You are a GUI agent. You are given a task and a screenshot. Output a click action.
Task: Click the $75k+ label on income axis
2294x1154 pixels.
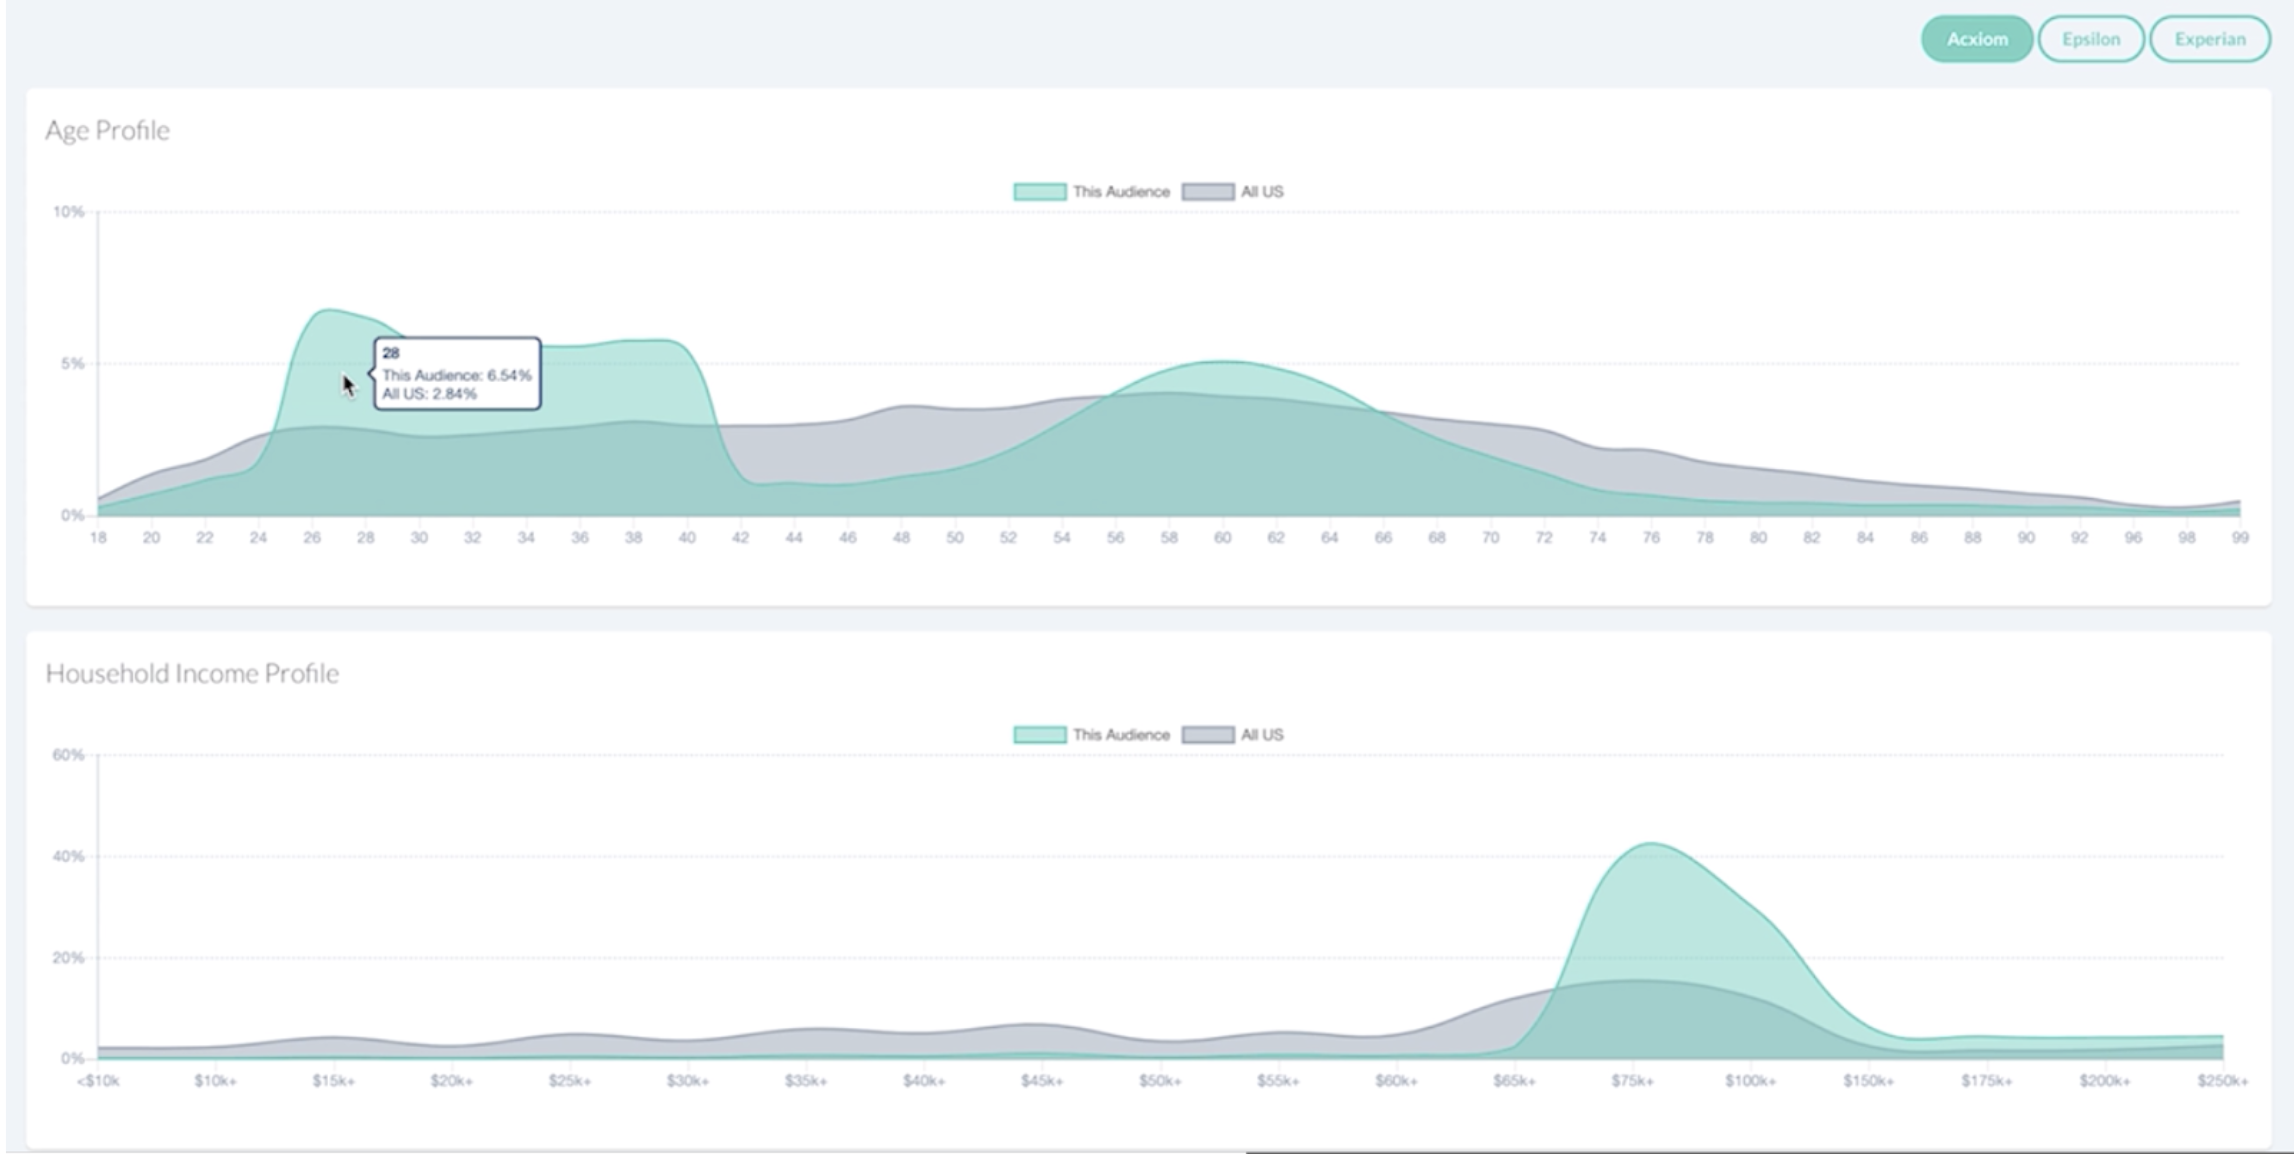(1632, 1081)
